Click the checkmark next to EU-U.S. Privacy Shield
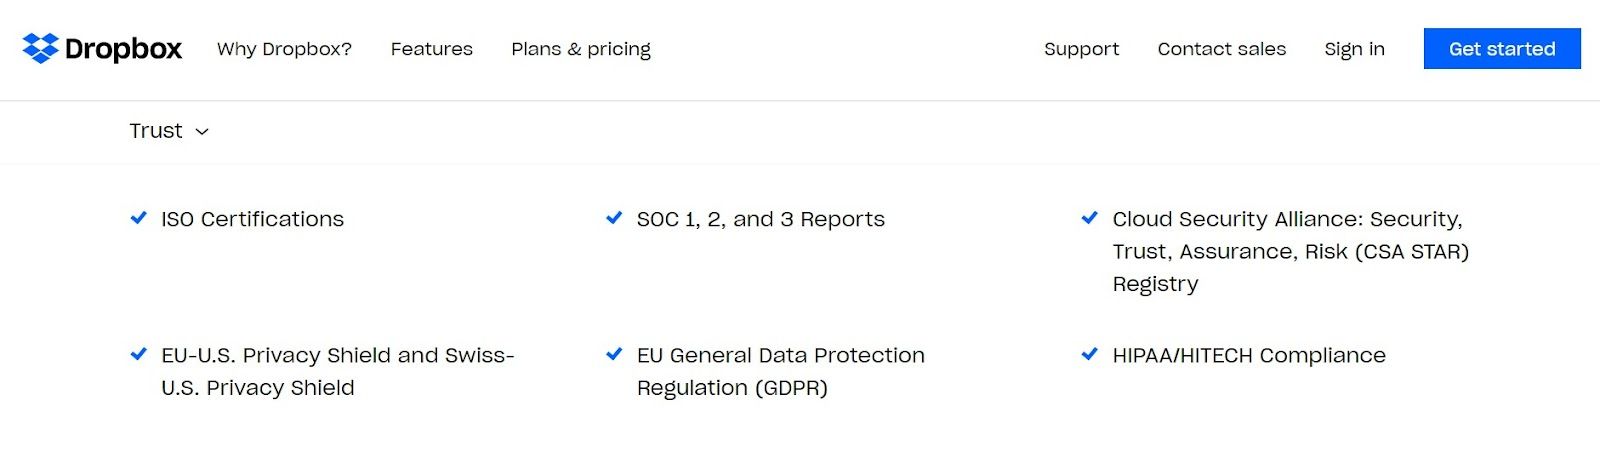The image size is (1600, 452). [x=139, y=354]
